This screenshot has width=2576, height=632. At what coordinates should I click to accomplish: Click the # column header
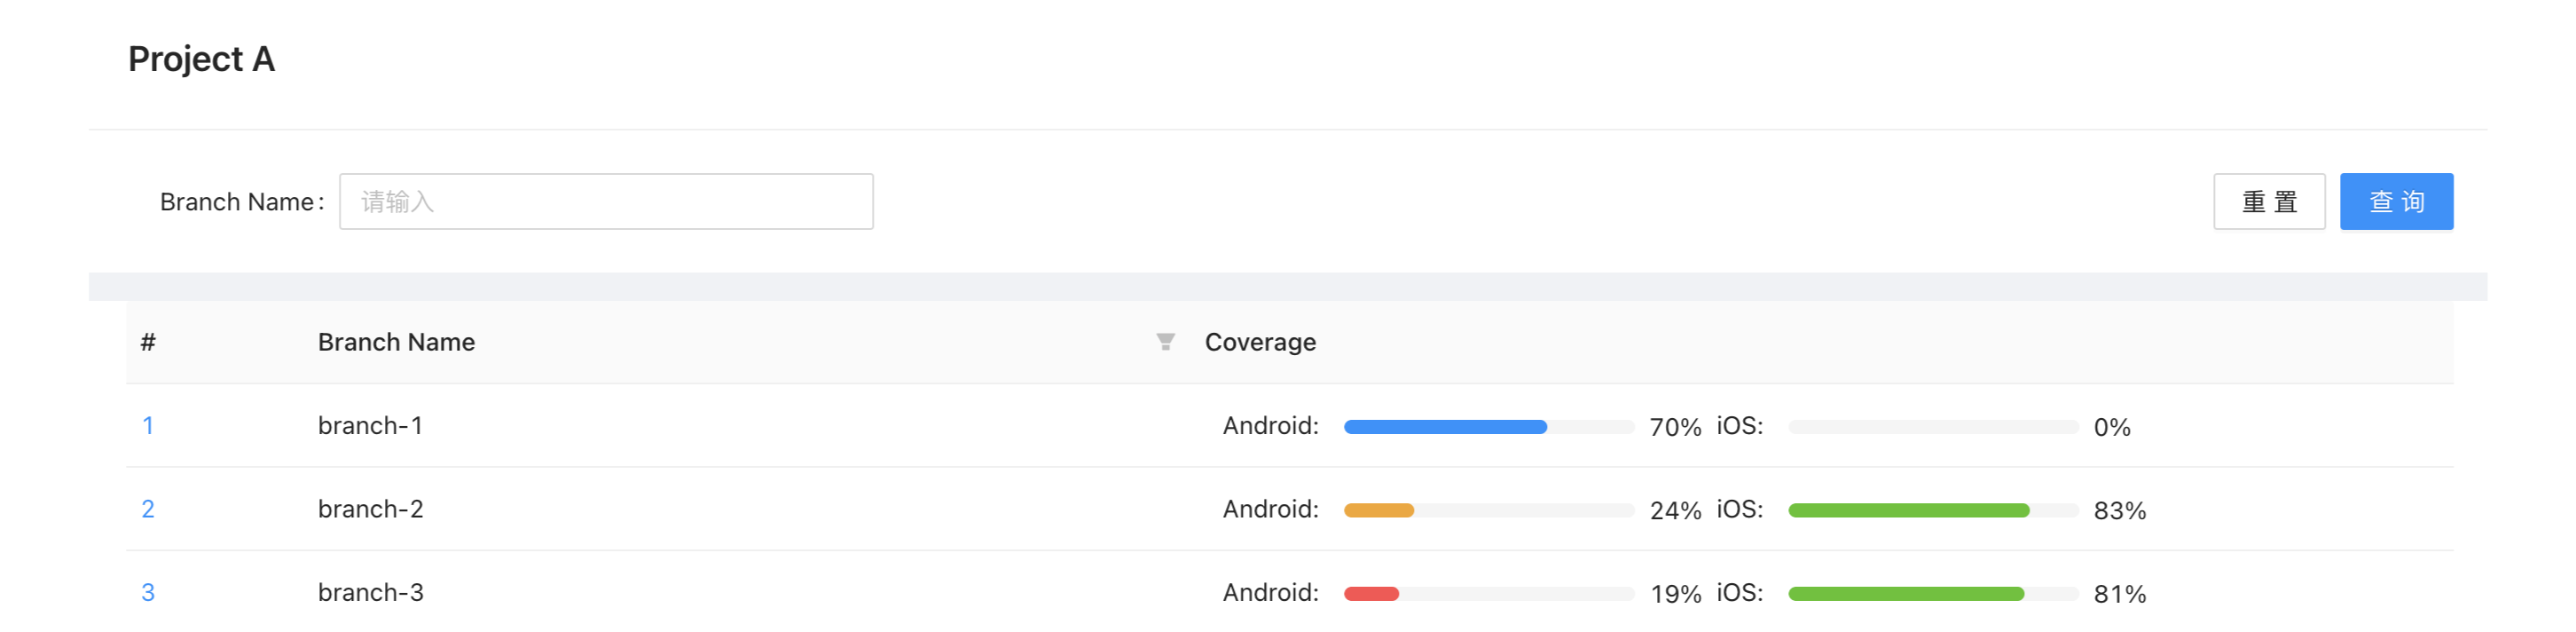[x=148, y=342]
